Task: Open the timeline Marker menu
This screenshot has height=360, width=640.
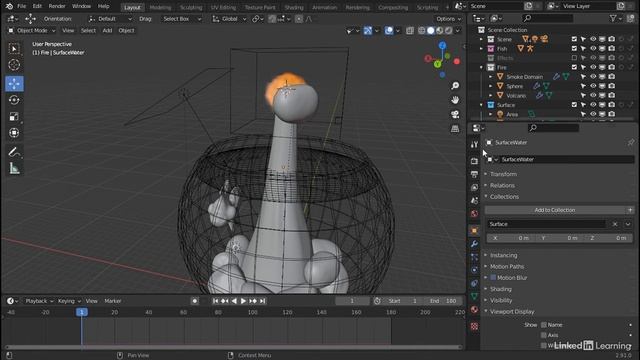Action: pyautogui.click(x=113, y=301)
